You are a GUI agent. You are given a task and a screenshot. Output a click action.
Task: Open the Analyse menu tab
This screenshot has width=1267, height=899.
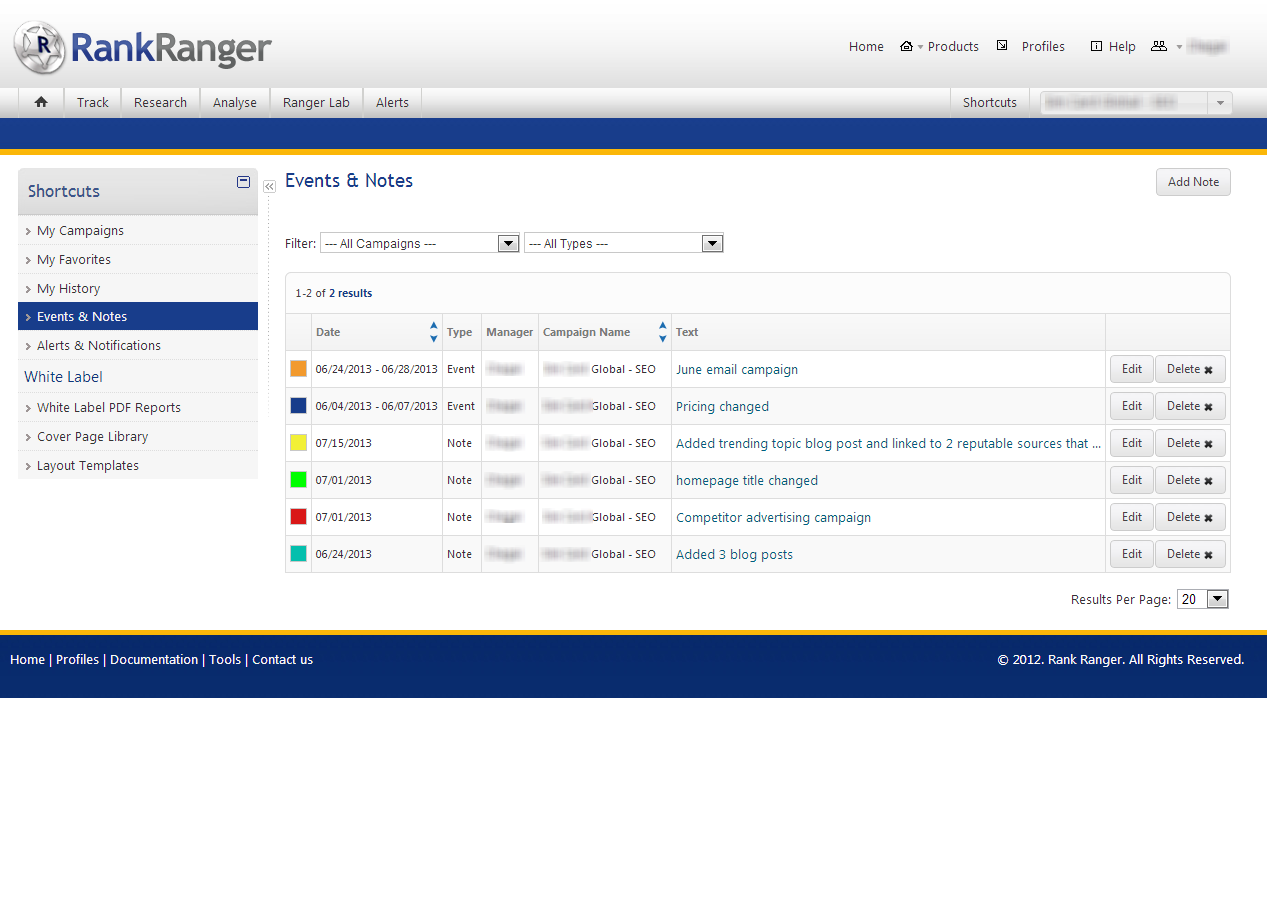click(x=235, y=102)
